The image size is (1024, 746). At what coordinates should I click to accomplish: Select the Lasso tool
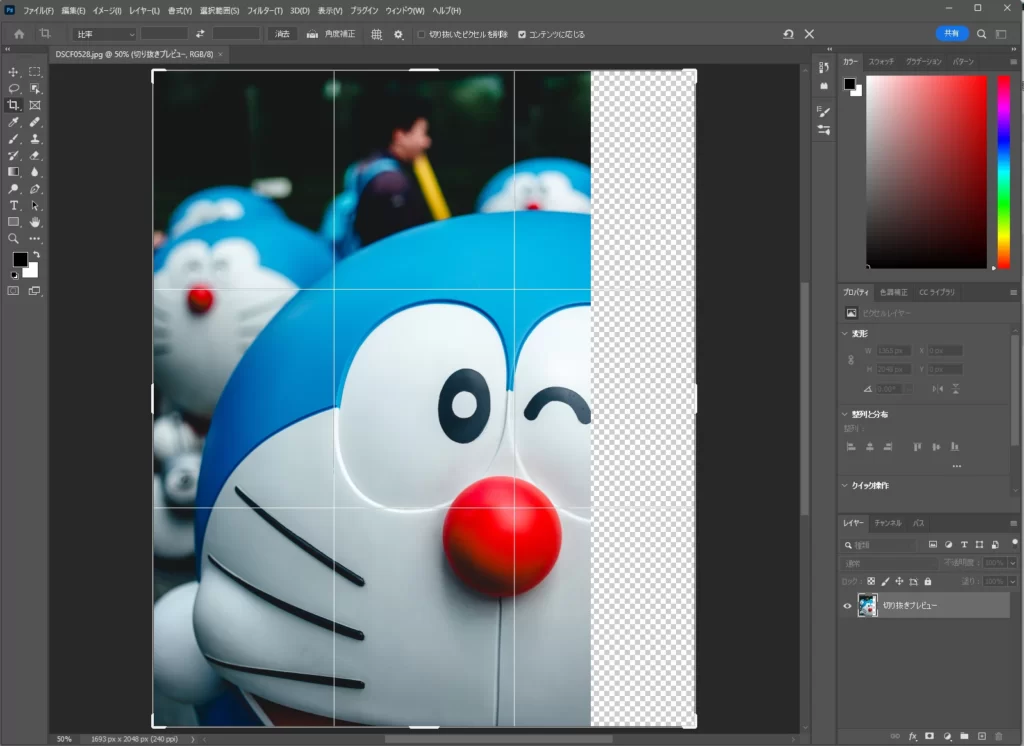(x=13, y=88)
